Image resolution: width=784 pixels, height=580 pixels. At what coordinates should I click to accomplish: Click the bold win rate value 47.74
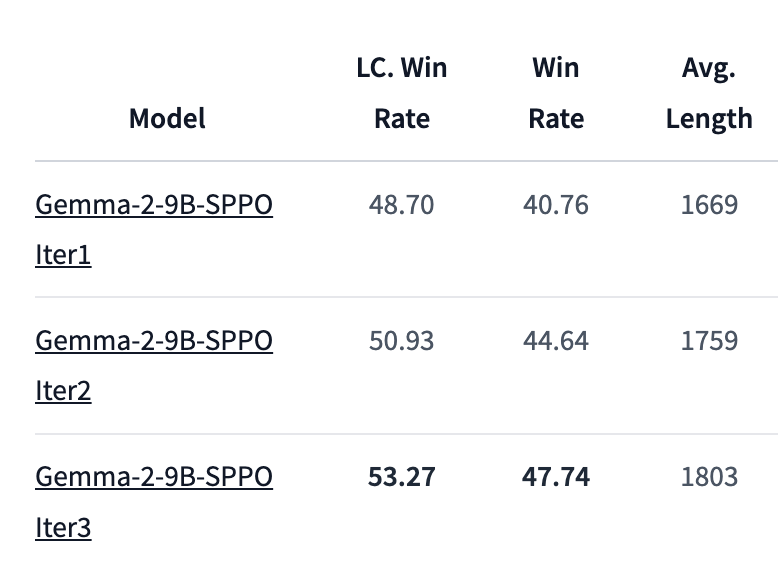point(556,477)
